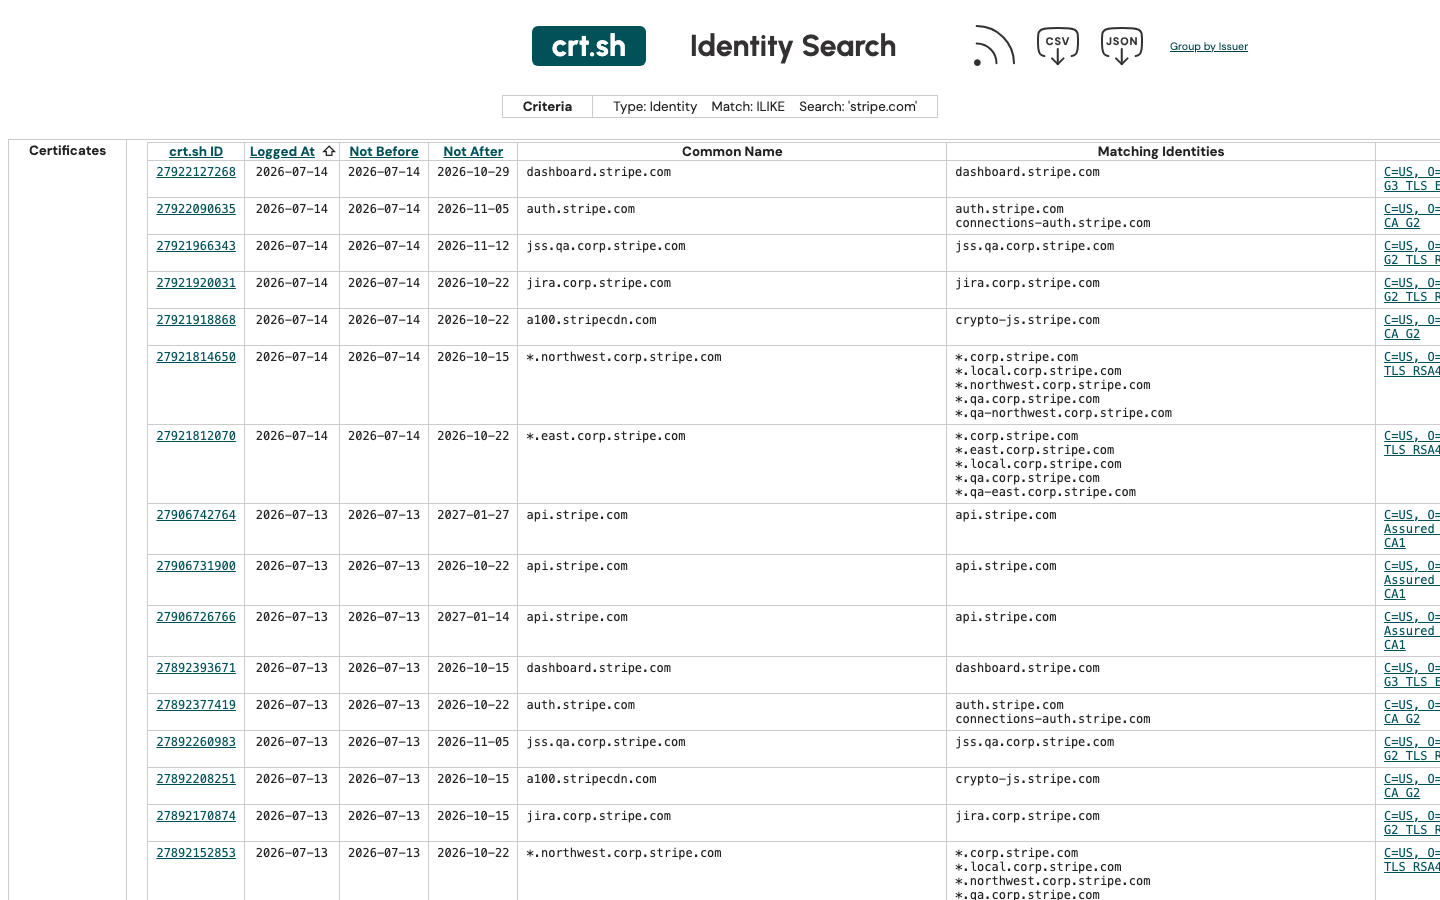1440x900 pixels.
Task: Open certificate 27906726766
Action: 196,617
